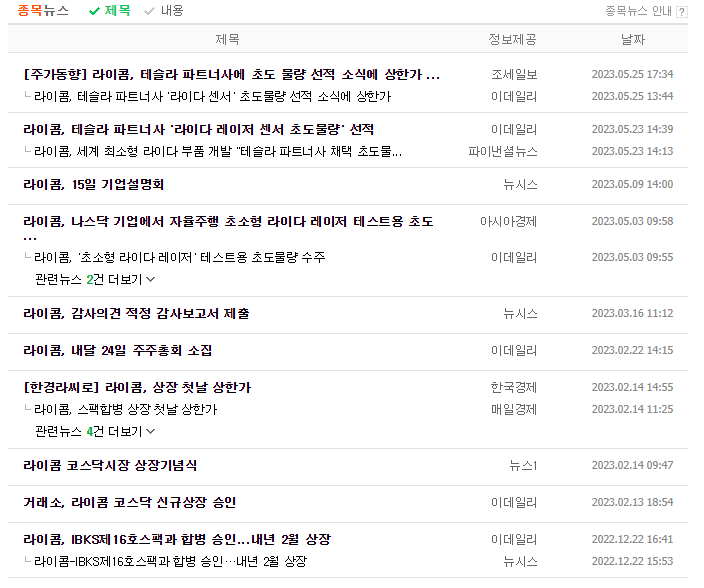The width and height of the screenshot is (704, 588).
Task: Open the [한경라씨로] 상장 첫날 상한가 article
Action: [137, 387]
